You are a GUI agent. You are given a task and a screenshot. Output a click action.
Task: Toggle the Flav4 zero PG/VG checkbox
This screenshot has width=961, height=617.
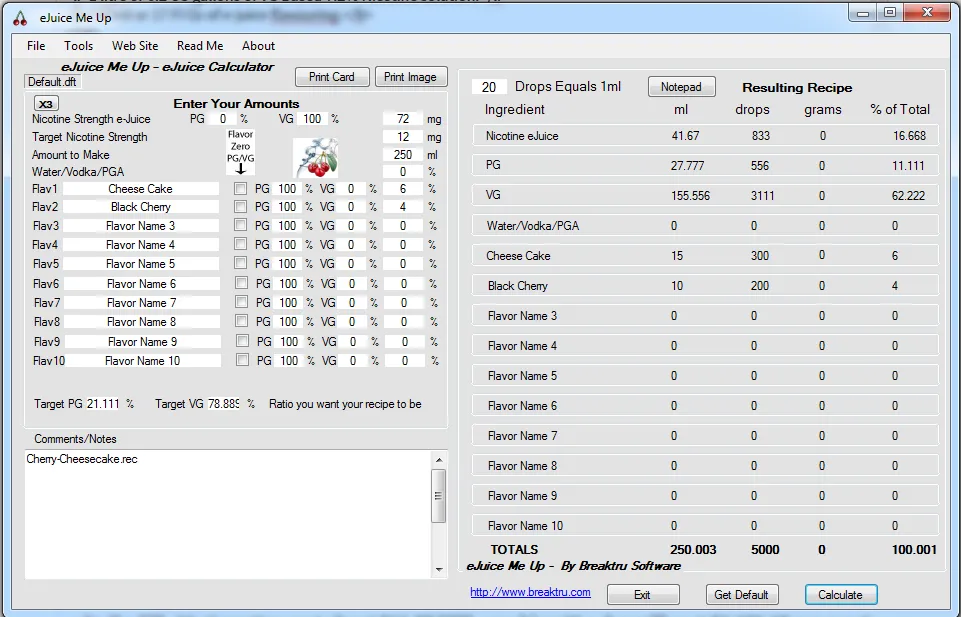coord(240,244)
